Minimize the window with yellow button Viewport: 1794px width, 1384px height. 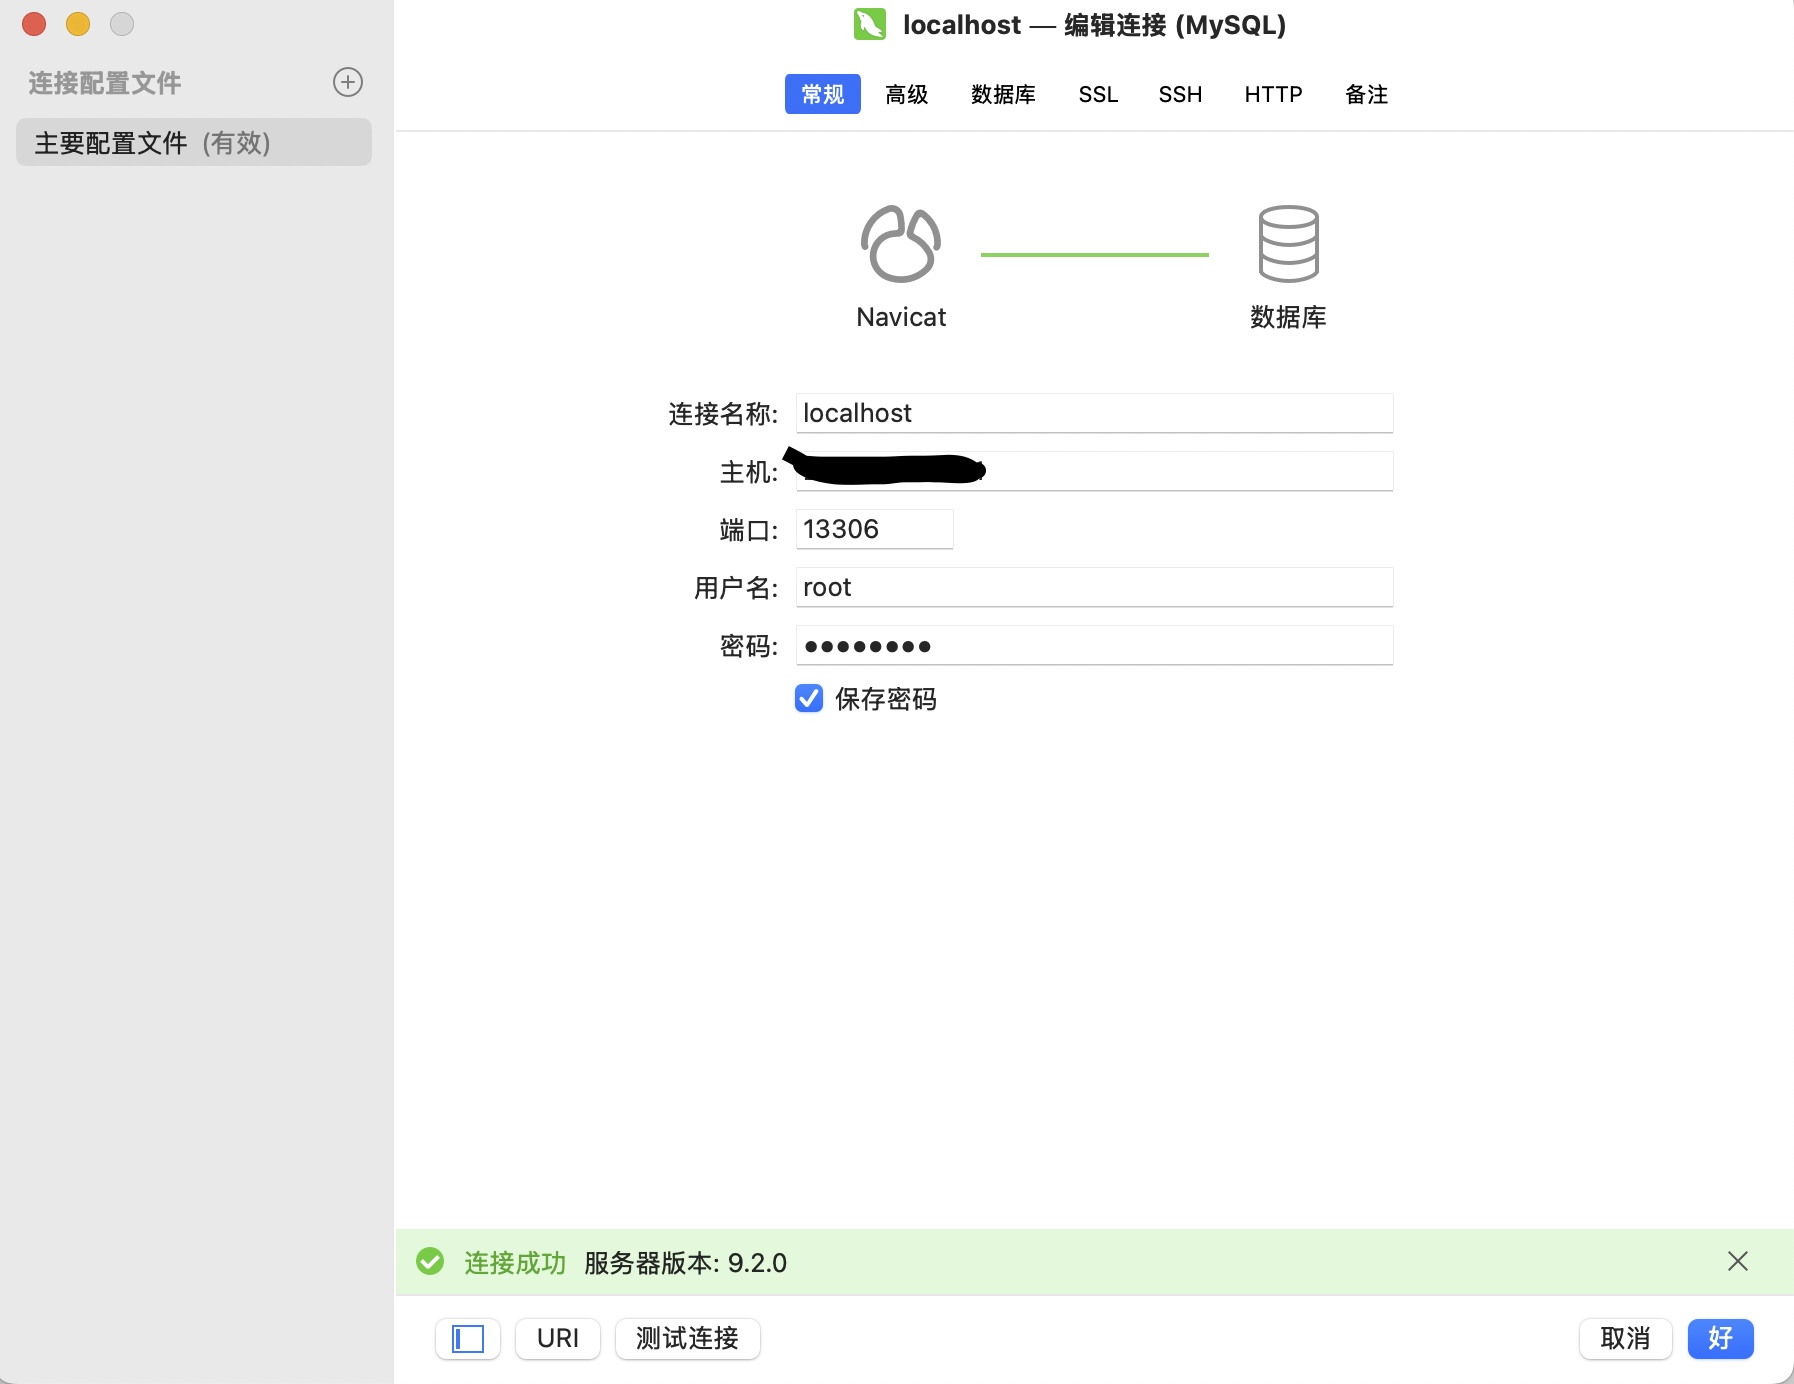pos(78,24)
